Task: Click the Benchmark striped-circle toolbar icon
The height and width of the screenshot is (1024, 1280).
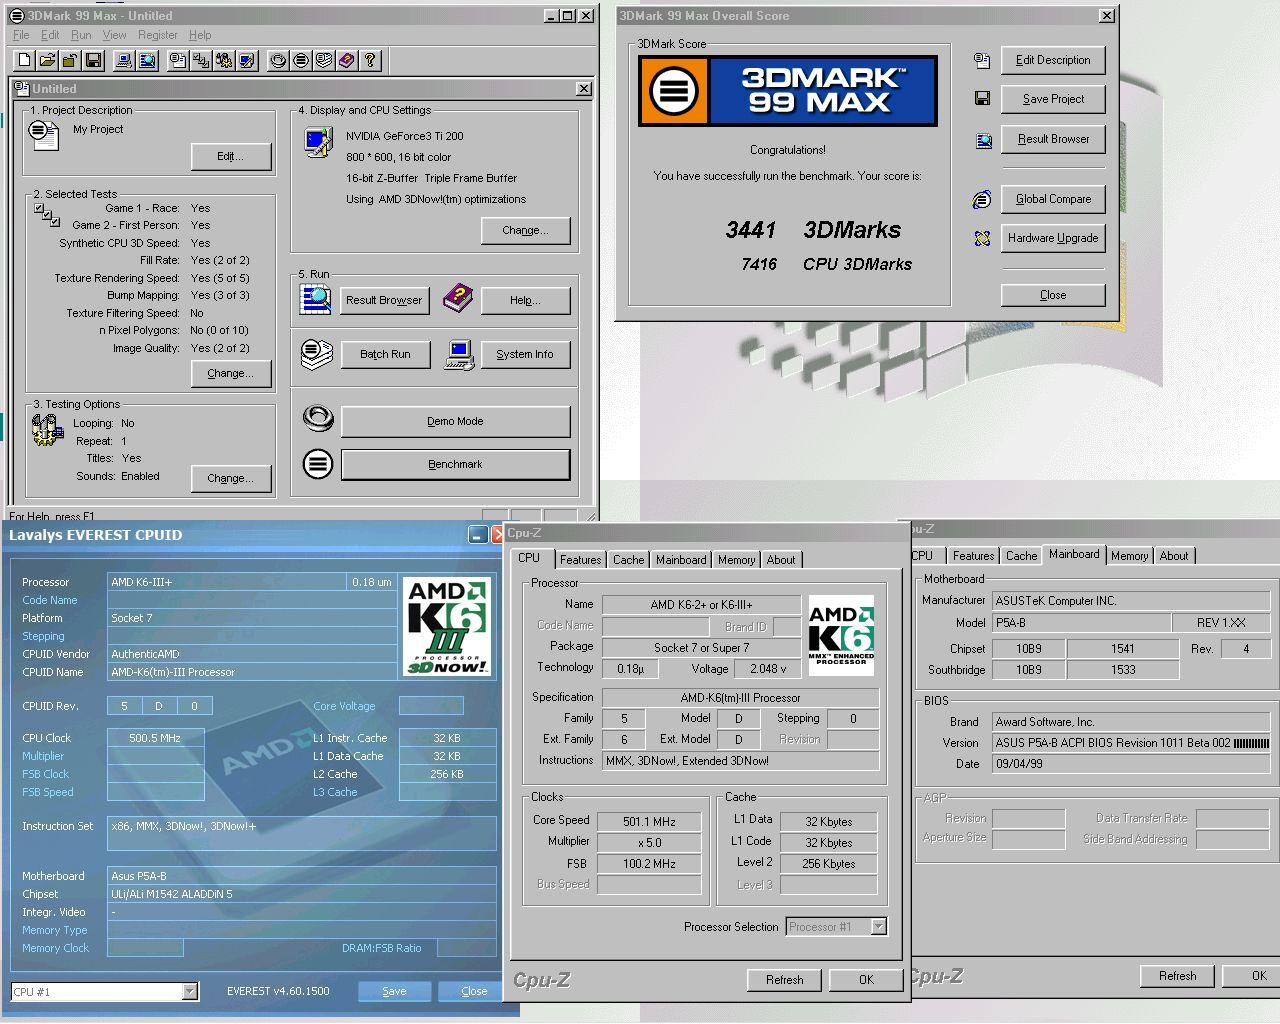Action: click(x=301, y=60)
